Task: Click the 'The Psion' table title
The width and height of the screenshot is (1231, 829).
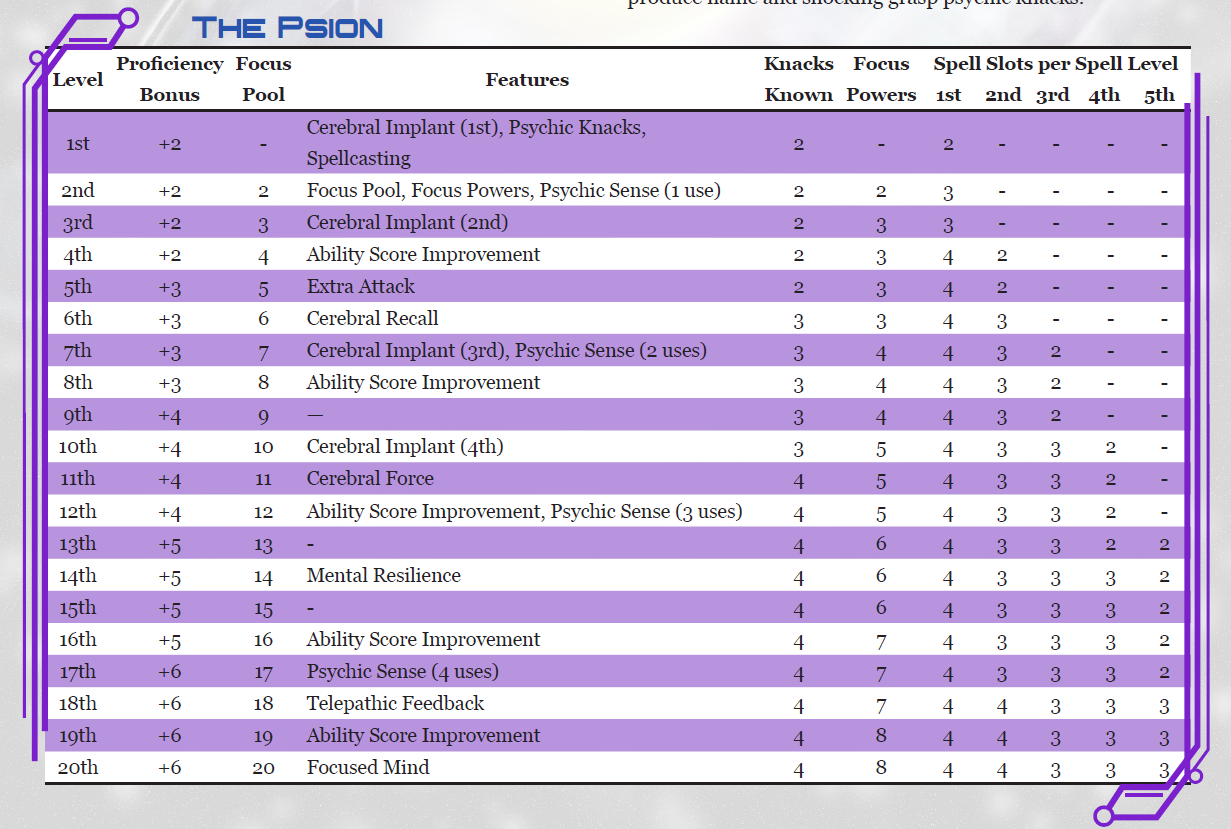Action: click(x=287, y=27)
